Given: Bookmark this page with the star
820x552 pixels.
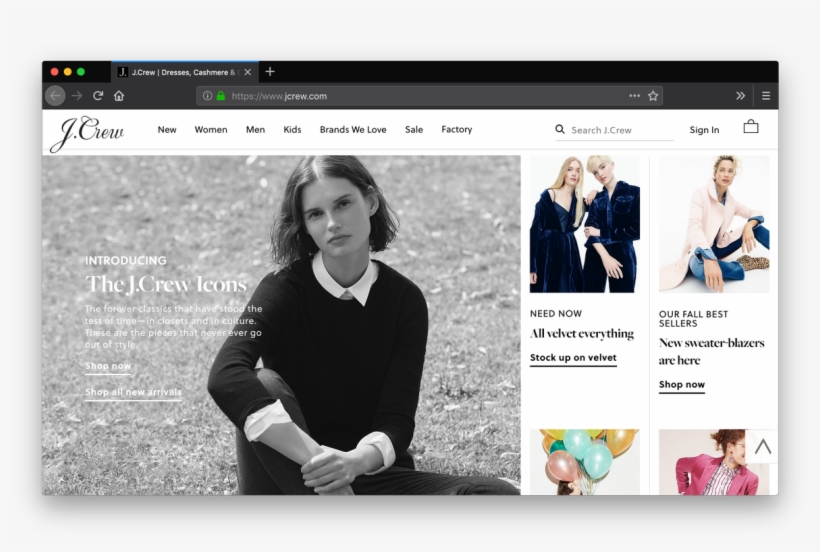Looking at the screenshot, I should 653,96.
